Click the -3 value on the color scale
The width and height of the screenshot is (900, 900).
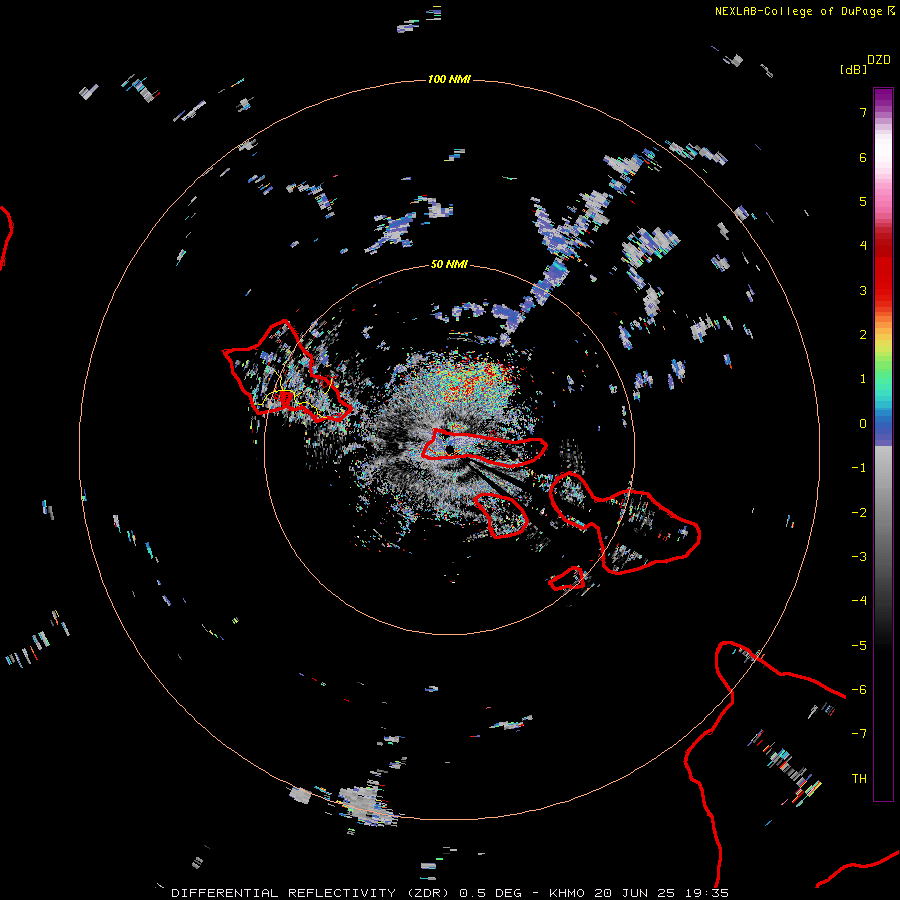tap(859, 557)
